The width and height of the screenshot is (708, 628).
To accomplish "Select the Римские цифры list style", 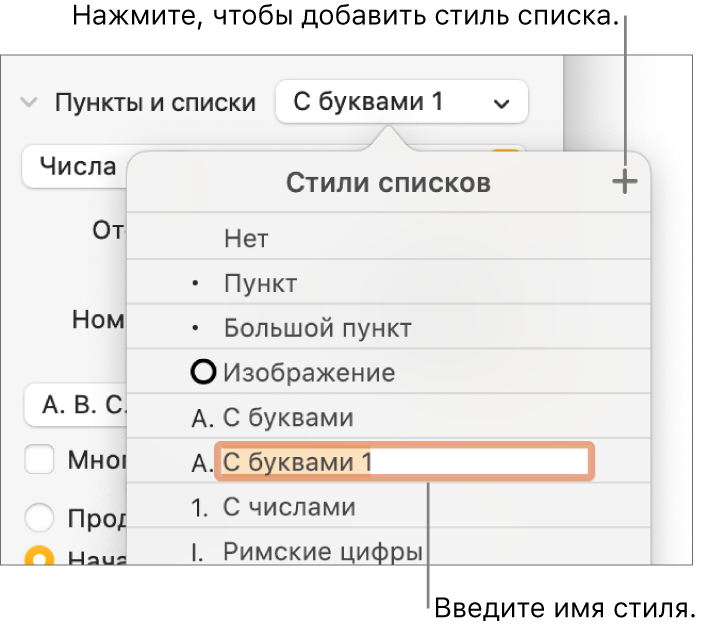I will click(388, 547).
